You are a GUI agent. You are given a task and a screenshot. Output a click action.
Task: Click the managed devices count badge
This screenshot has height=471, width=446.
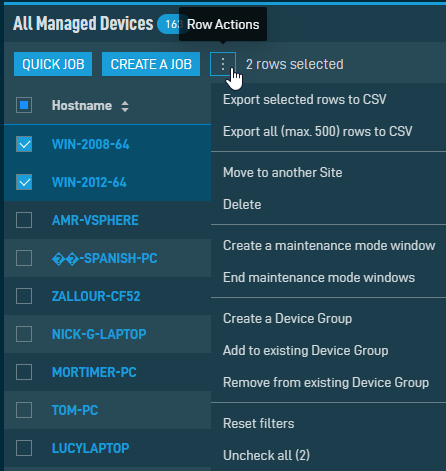coord(169,24)
